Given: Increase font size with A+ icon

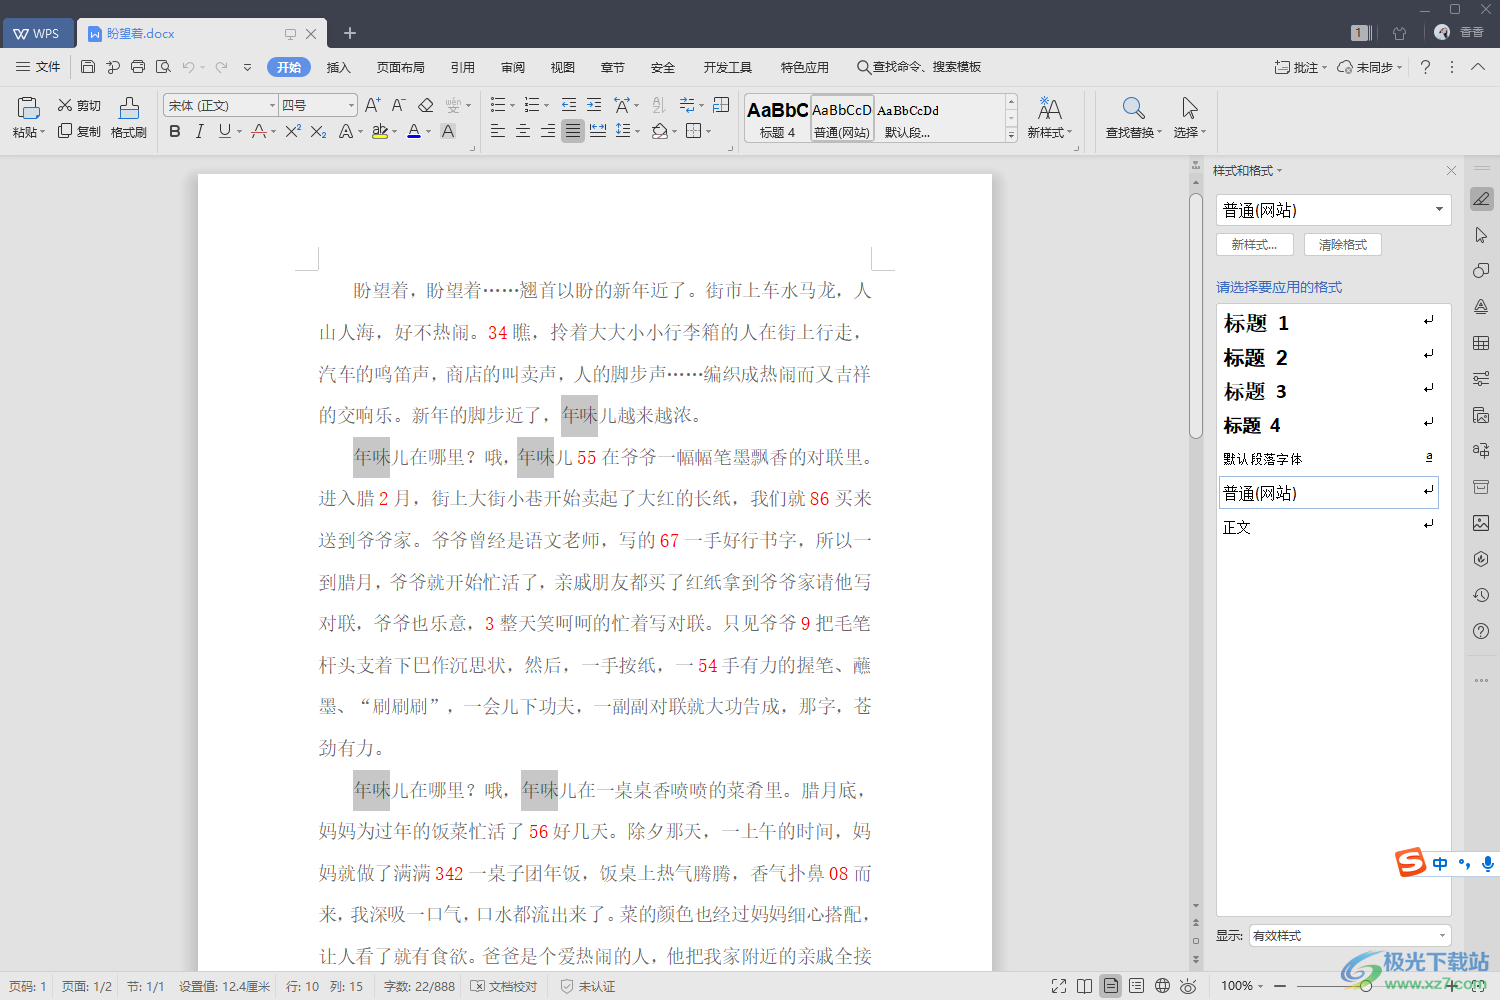Looking at the screenshot, I should (372, 105).
